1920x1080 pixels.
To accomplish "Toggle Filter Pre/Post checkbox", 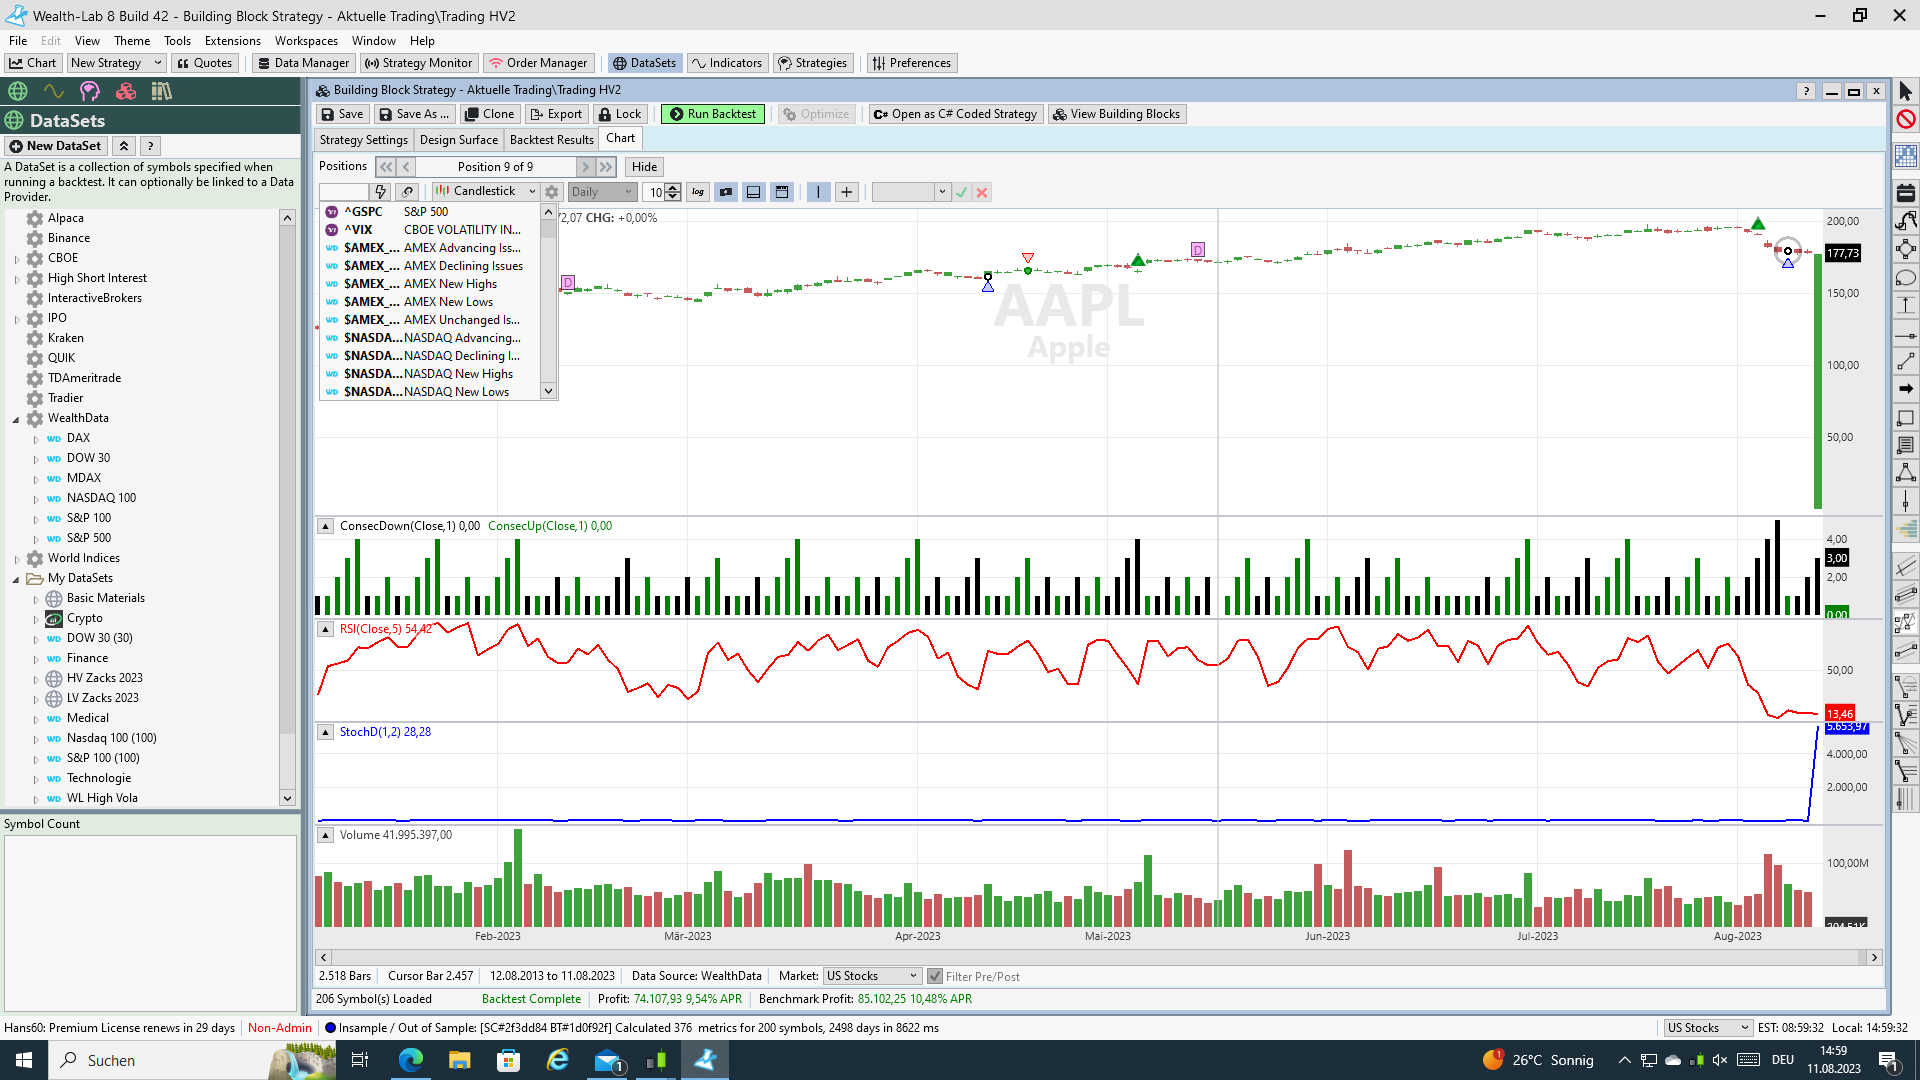I will coord(935,976).
